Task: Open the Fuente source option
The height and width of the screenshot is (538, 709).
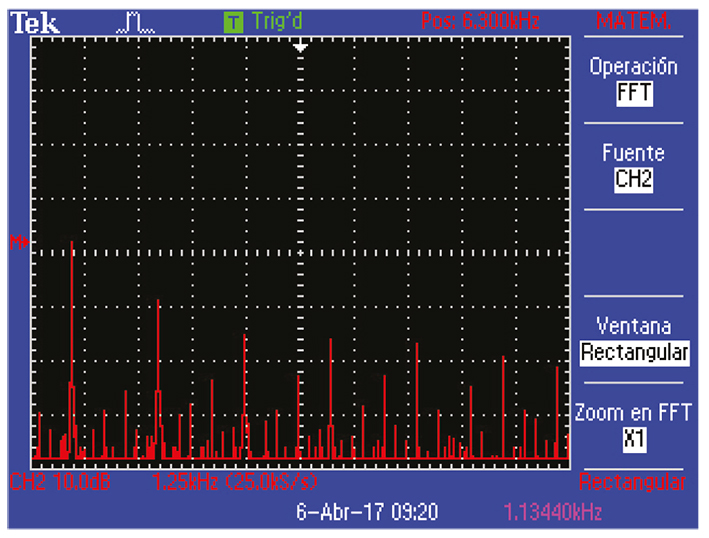Action: [x=633, y=154]
